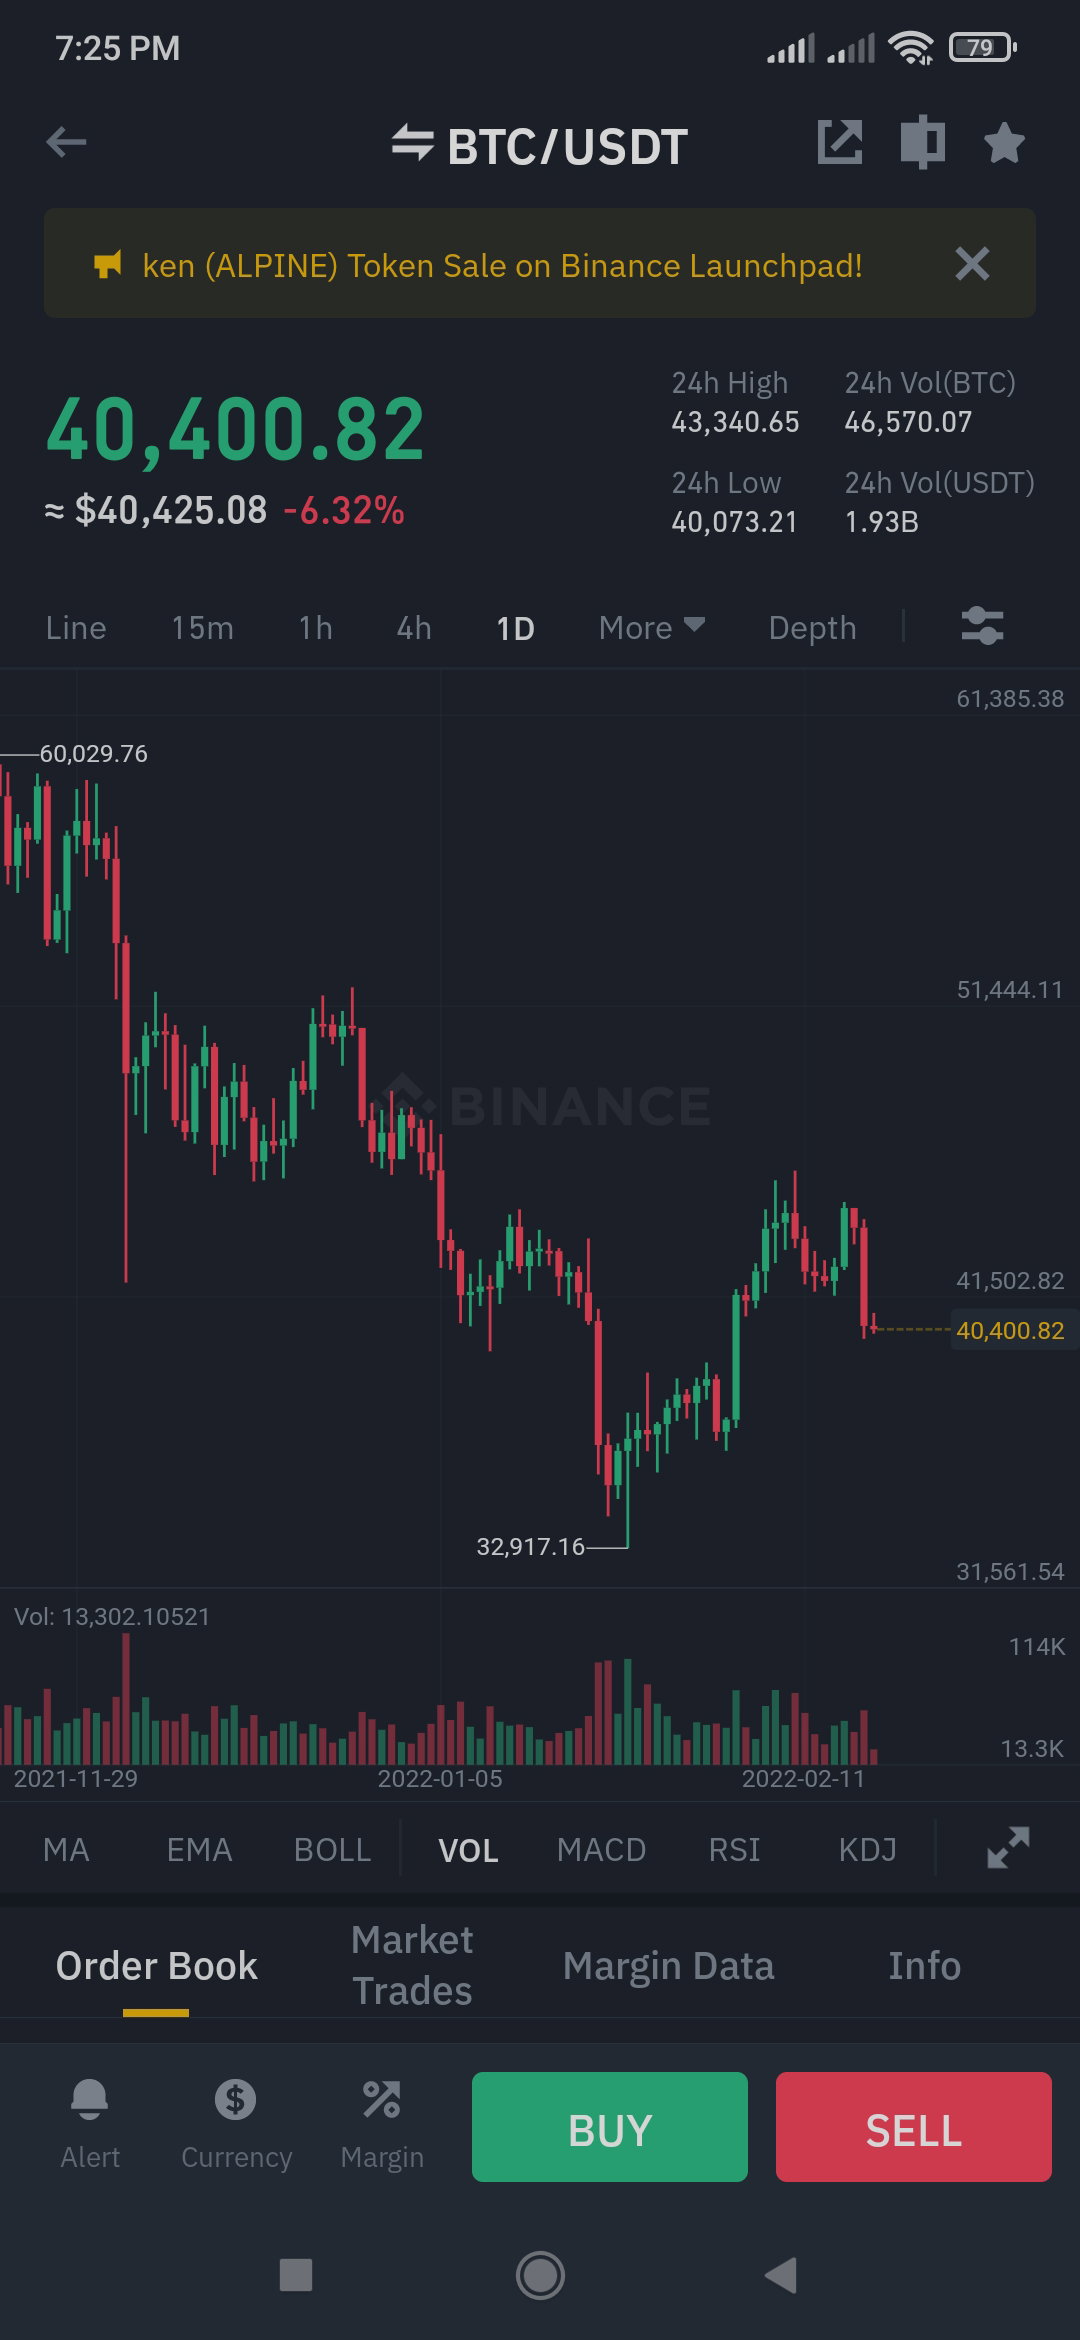Expand the chart to fullscreen

pos(1008,1848)
